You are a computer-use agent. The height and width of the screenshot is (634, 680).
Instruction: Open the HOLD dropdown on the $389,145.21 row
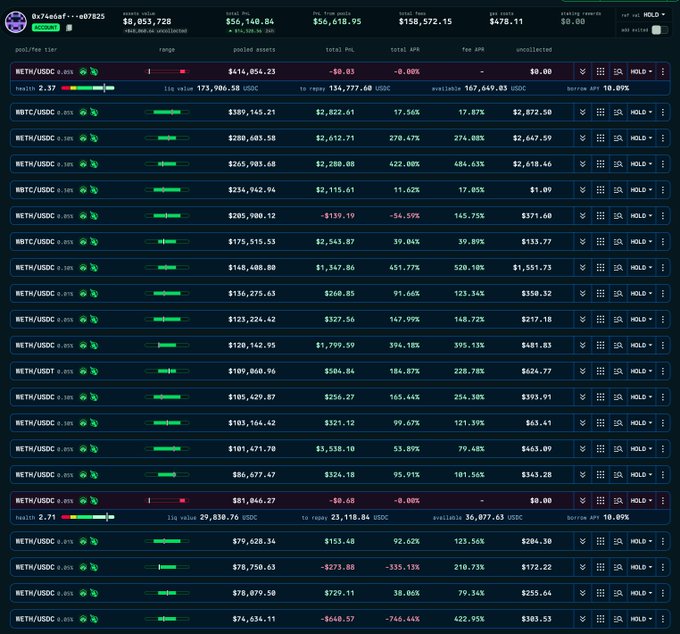(x=641, y=112)
